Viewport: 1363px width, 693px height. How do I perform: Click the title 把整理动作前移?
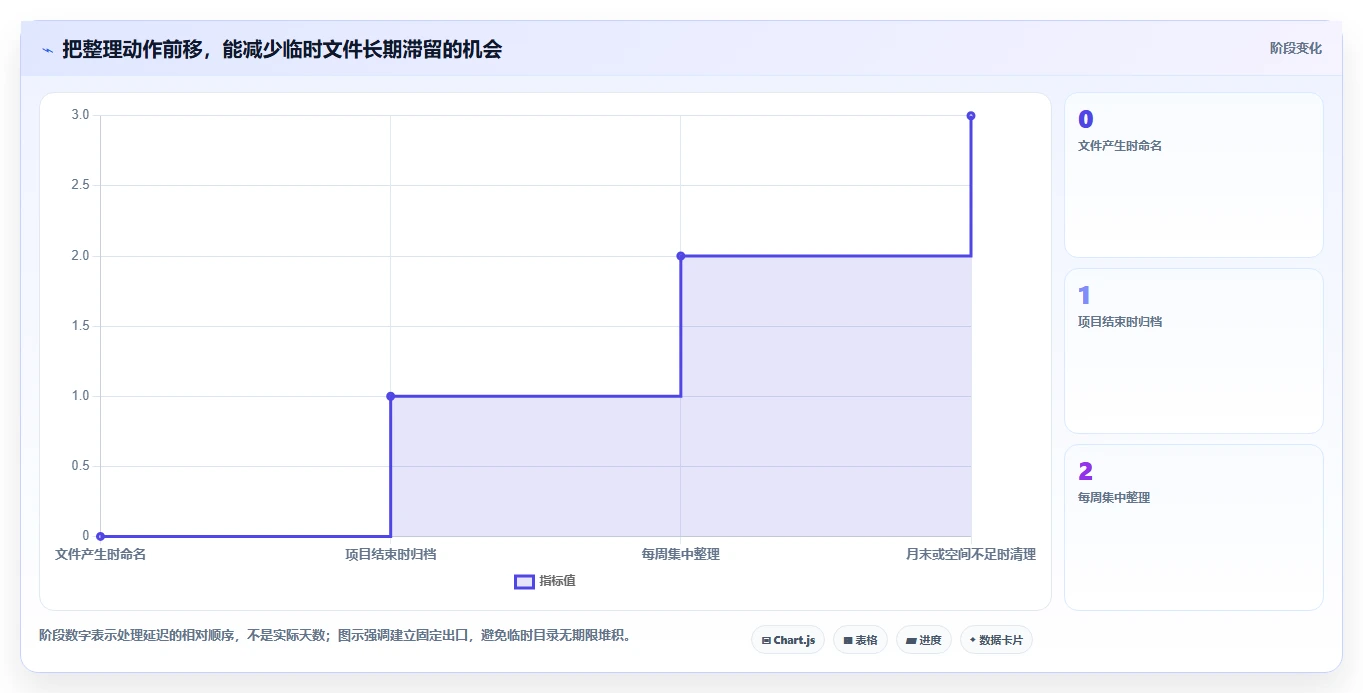(x=282, y=49)
